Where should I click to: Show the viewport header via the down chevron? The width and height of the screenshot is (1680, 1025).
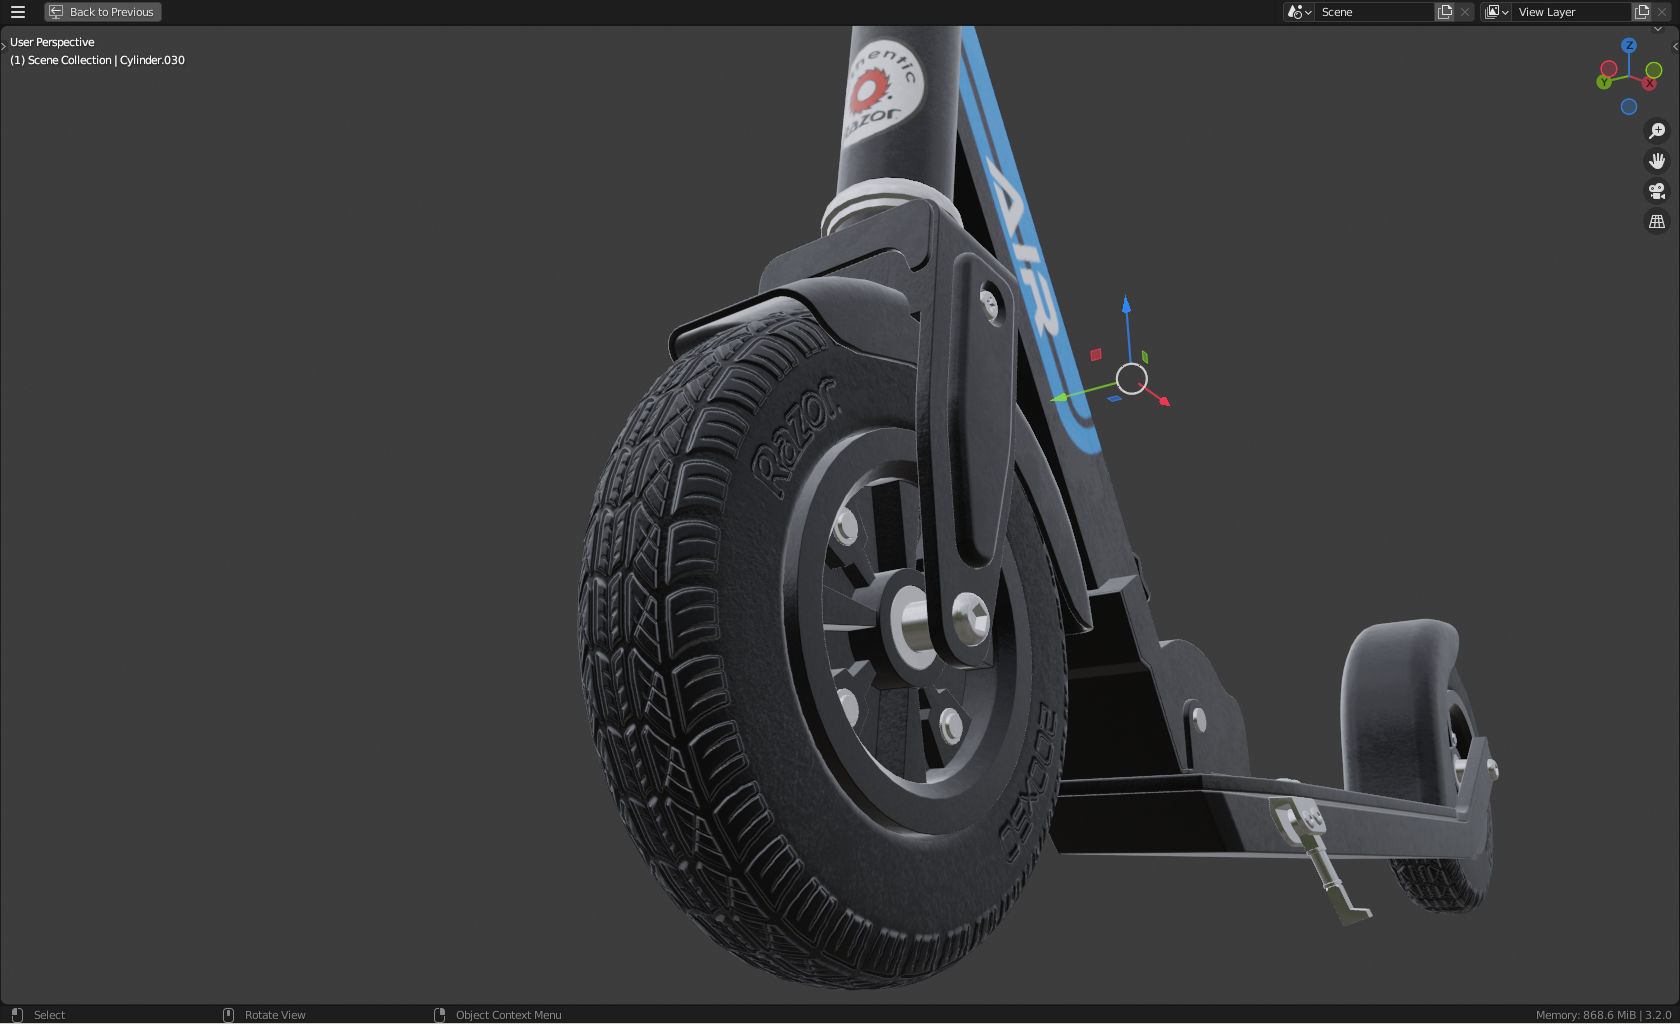pyautogui.click(x=1657, y=30)
